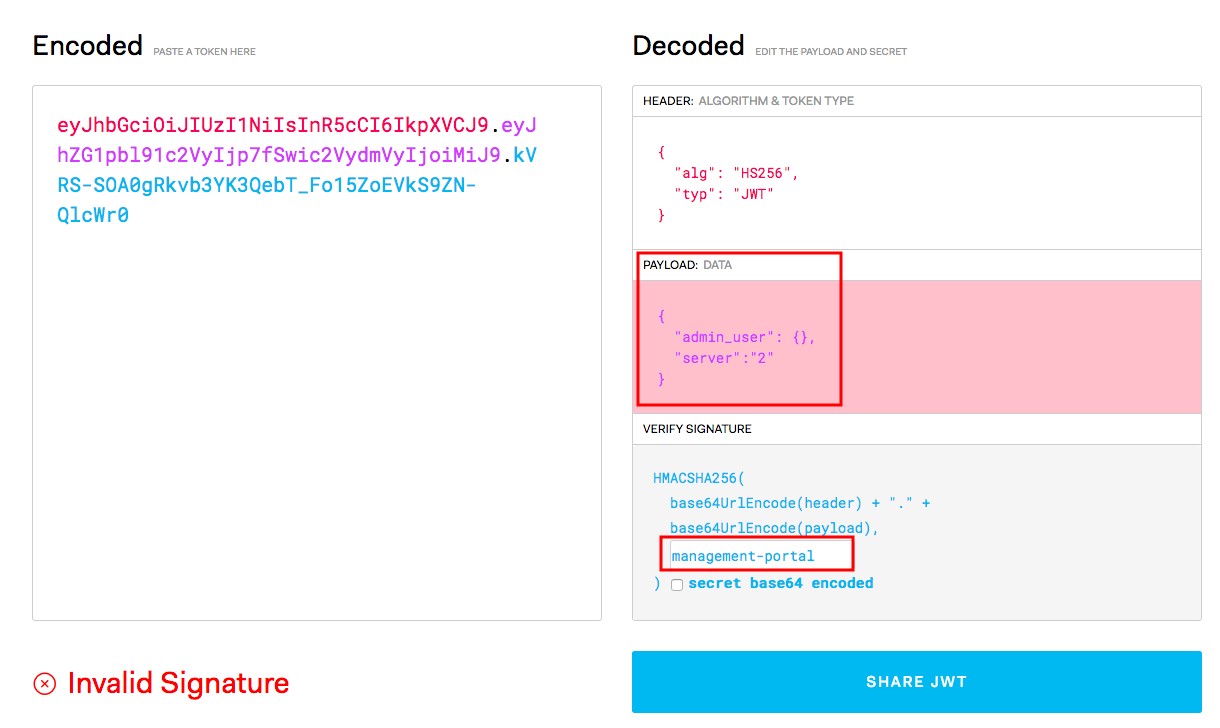
Task: Click the SHARE JWT button
Action: [916, 682]
